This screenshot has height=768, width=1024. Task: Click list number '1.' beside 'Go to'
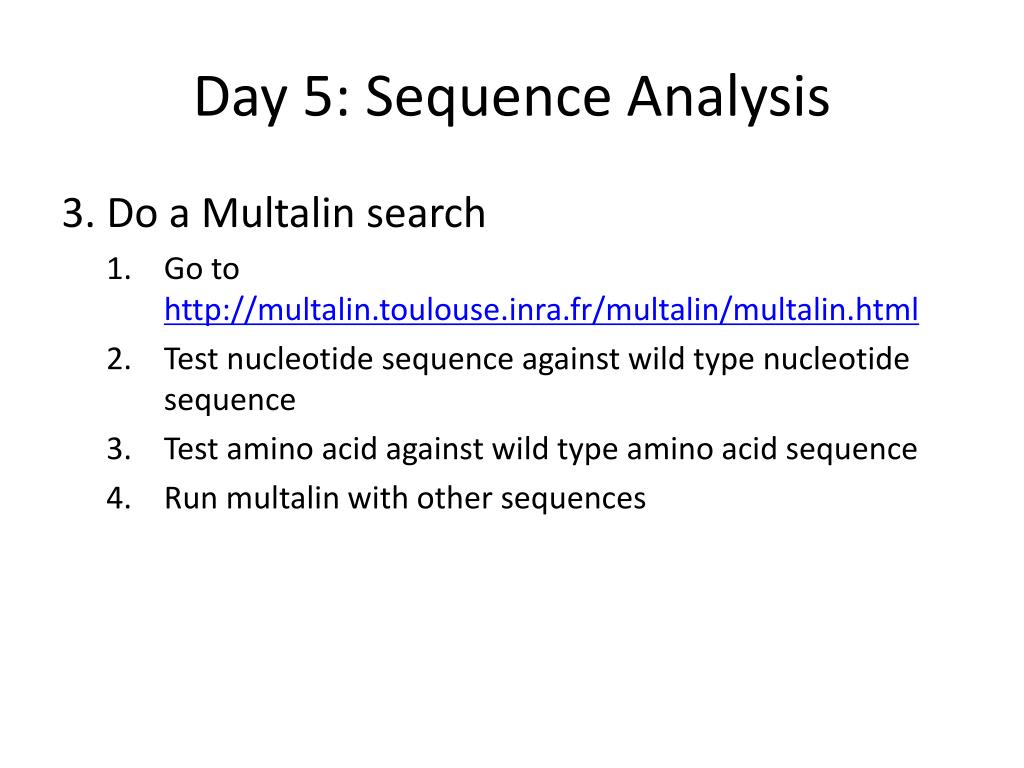119,269
